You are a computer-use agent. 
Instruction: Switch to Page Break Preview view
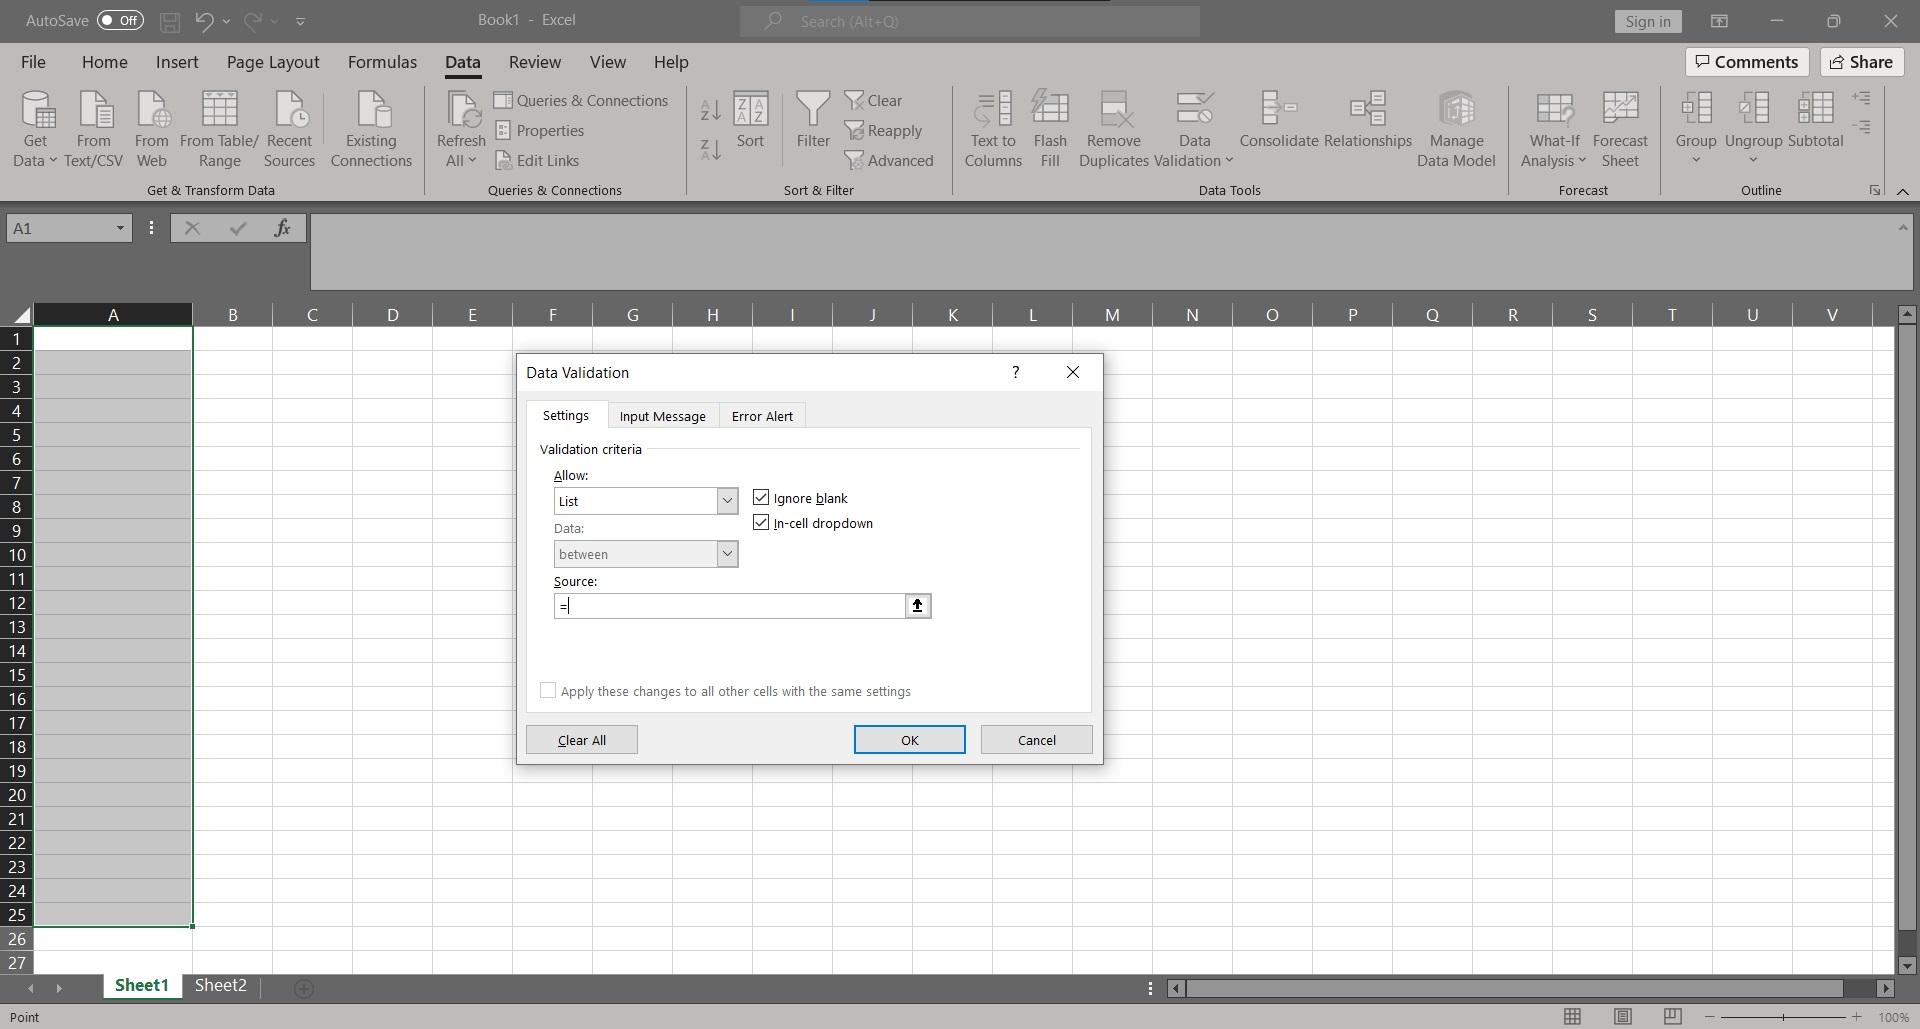tap(1672, 1017)
